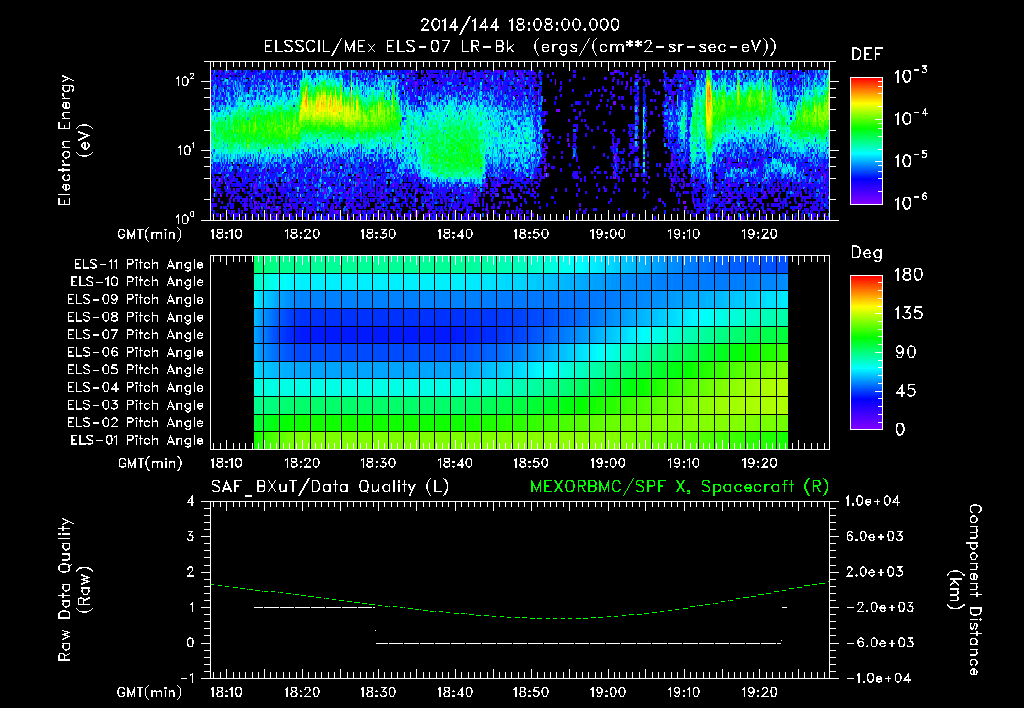Click the ELS-09 Pitch Angle row label
The width and height of the screenshot is (1024, 708).
click(x=135, y=300)
